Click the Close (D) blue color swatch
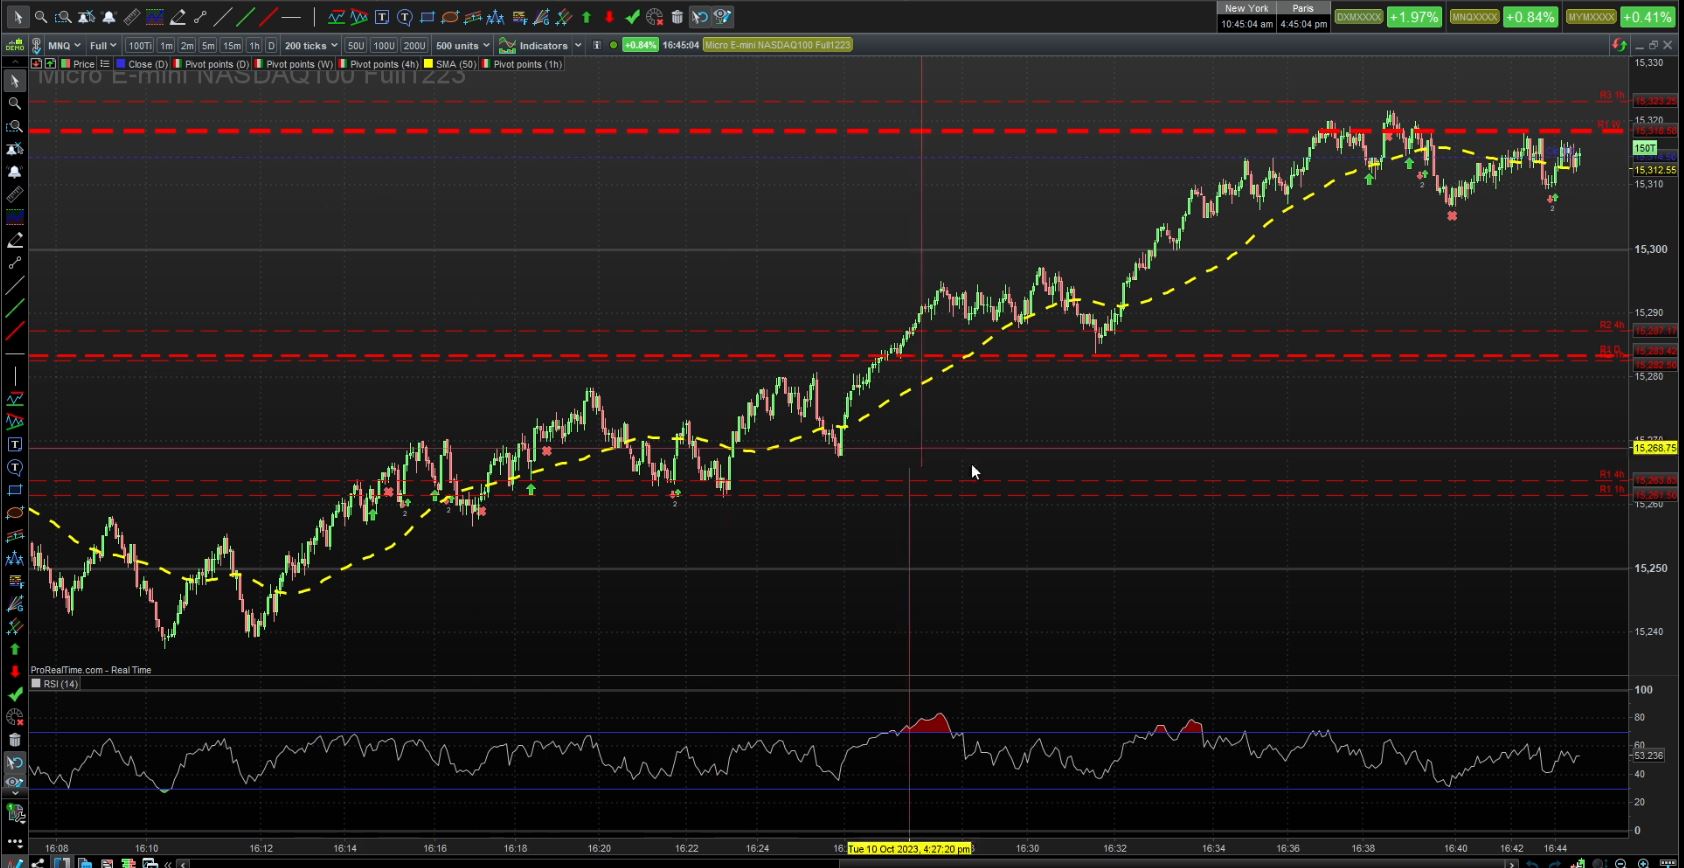The width and height of the screenshot is (1684, 868). [x=120, y=64]
